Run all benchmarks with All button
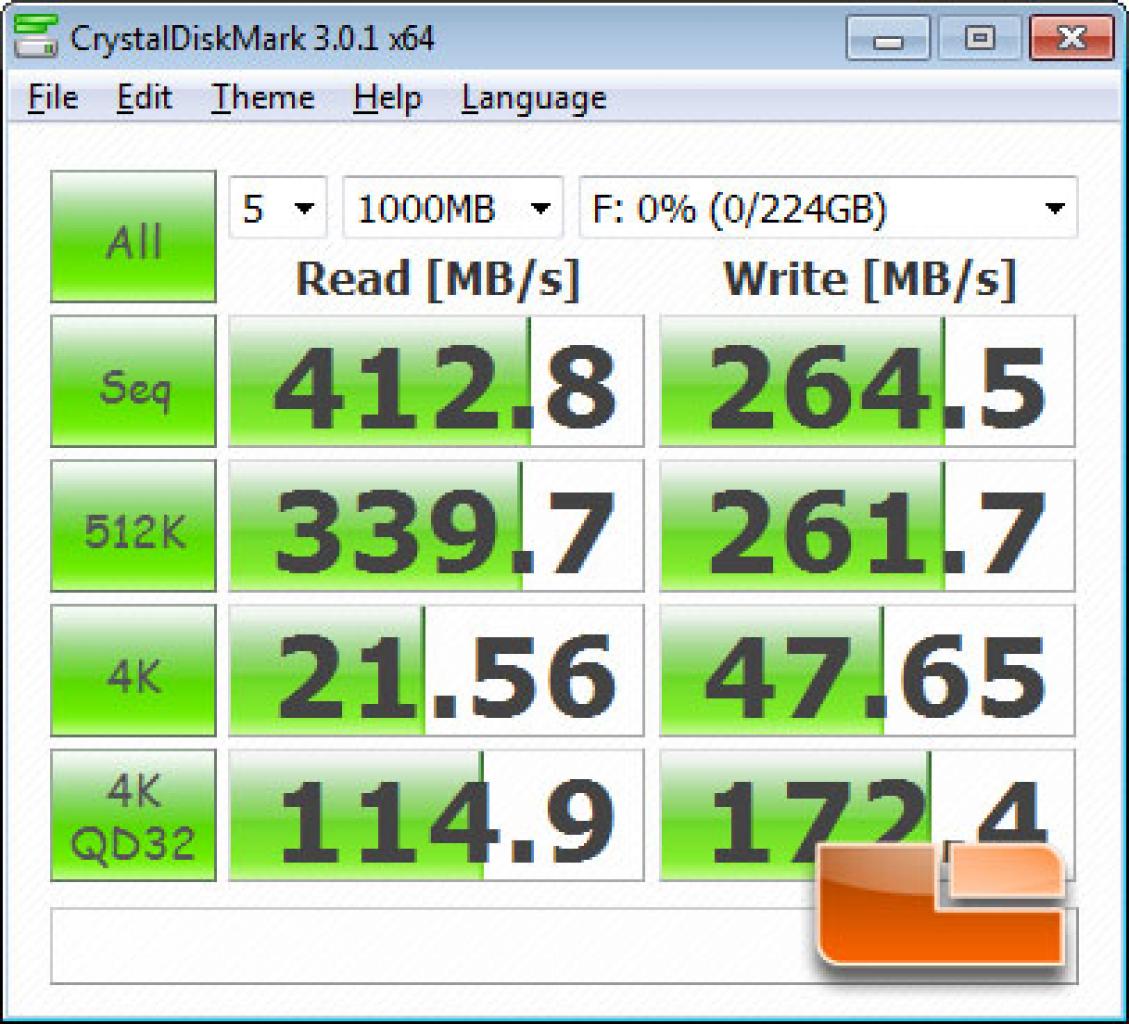 133,236
